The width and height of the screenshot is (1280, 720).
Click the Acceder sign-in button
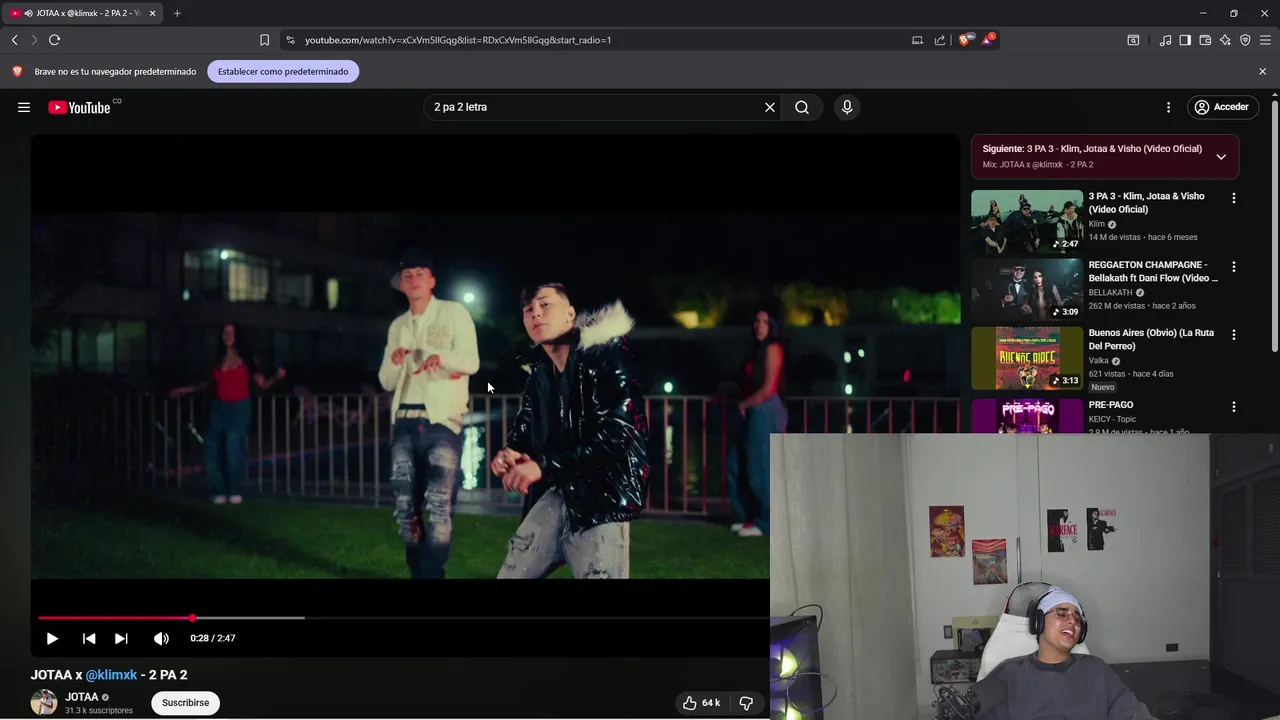1222,107
